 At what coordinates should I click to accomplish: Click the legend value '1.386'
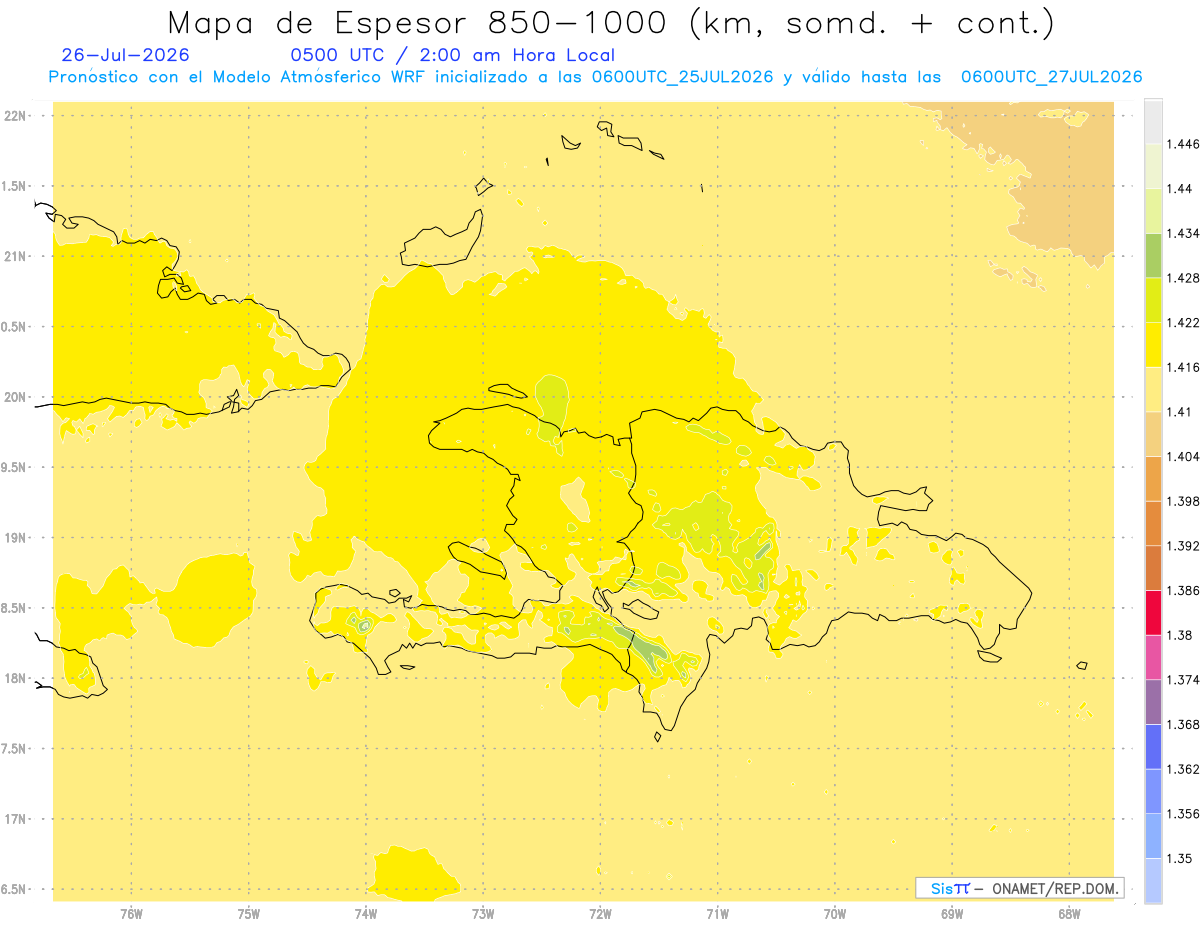click(1183, 590)
